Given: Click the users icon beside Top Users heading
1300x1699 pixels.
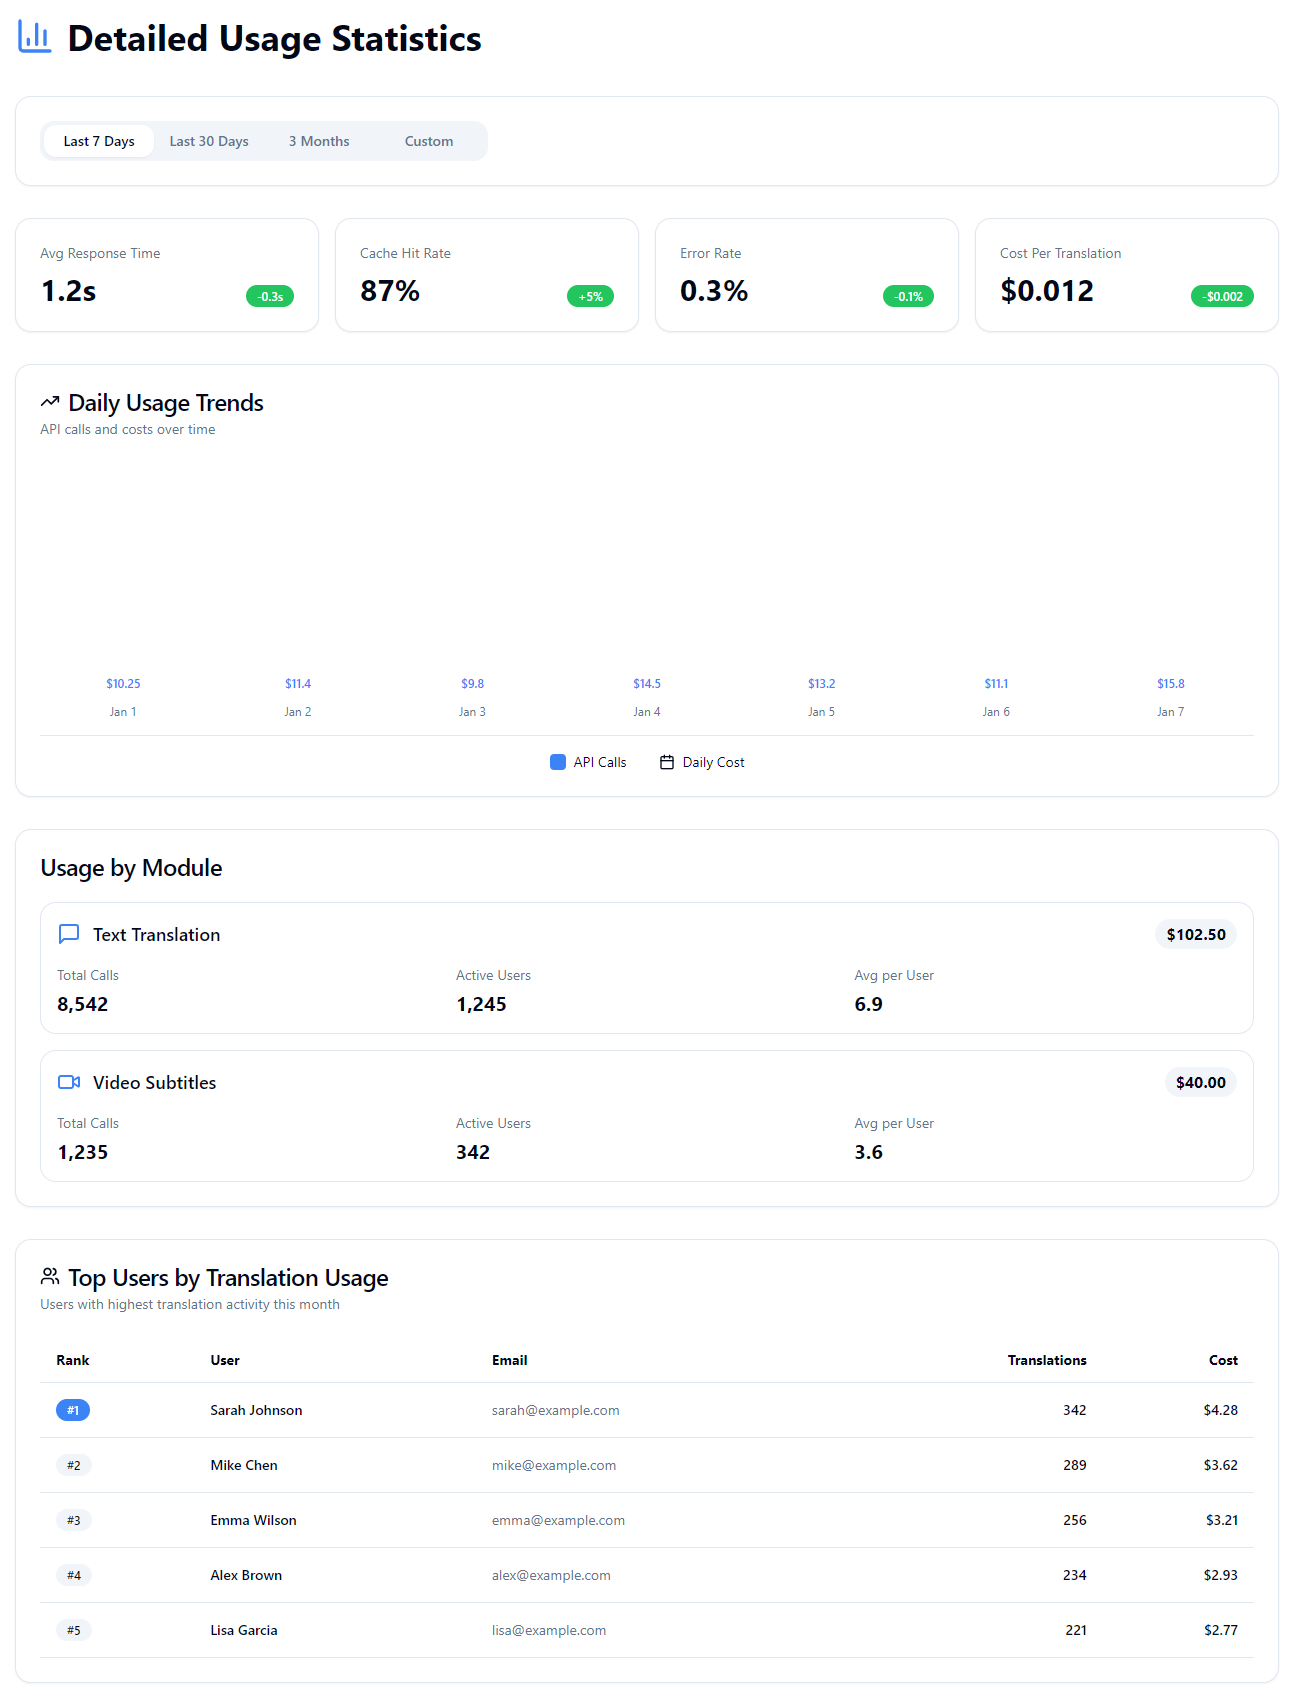Looking at the screenshot, I should coord(50,1277).
